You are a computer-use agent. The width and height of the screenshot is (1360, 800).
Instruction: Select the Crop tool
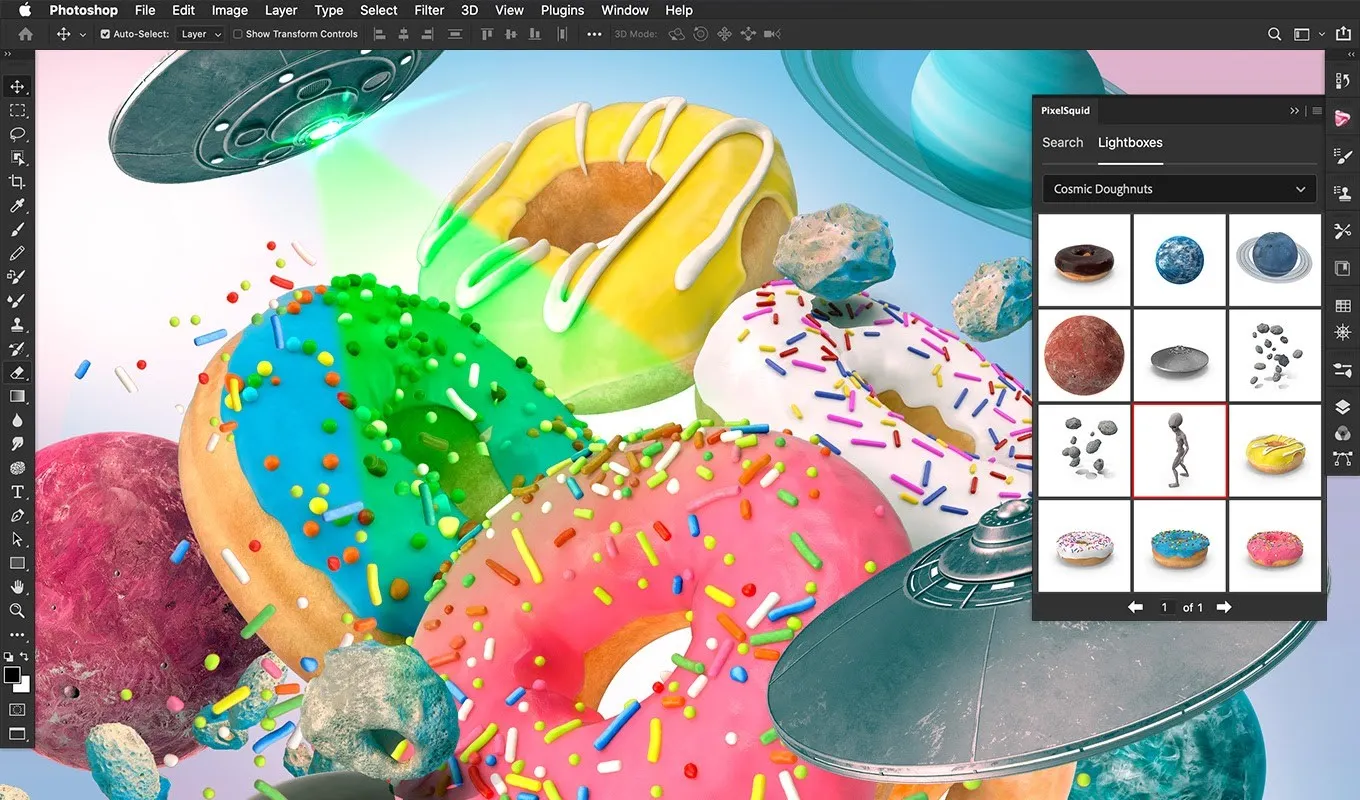tap(17, 182)
